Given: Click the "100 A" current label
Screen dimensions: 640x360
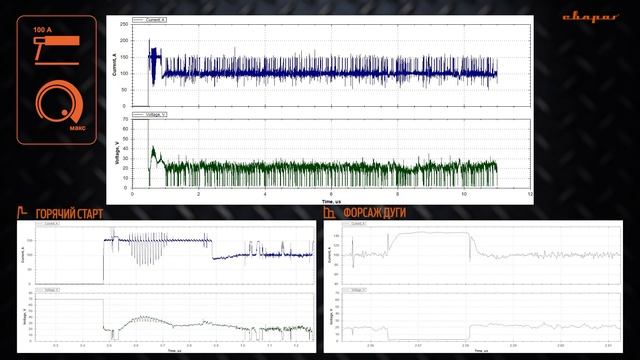Looking at the screenshot, I should (x=42, y=30).
